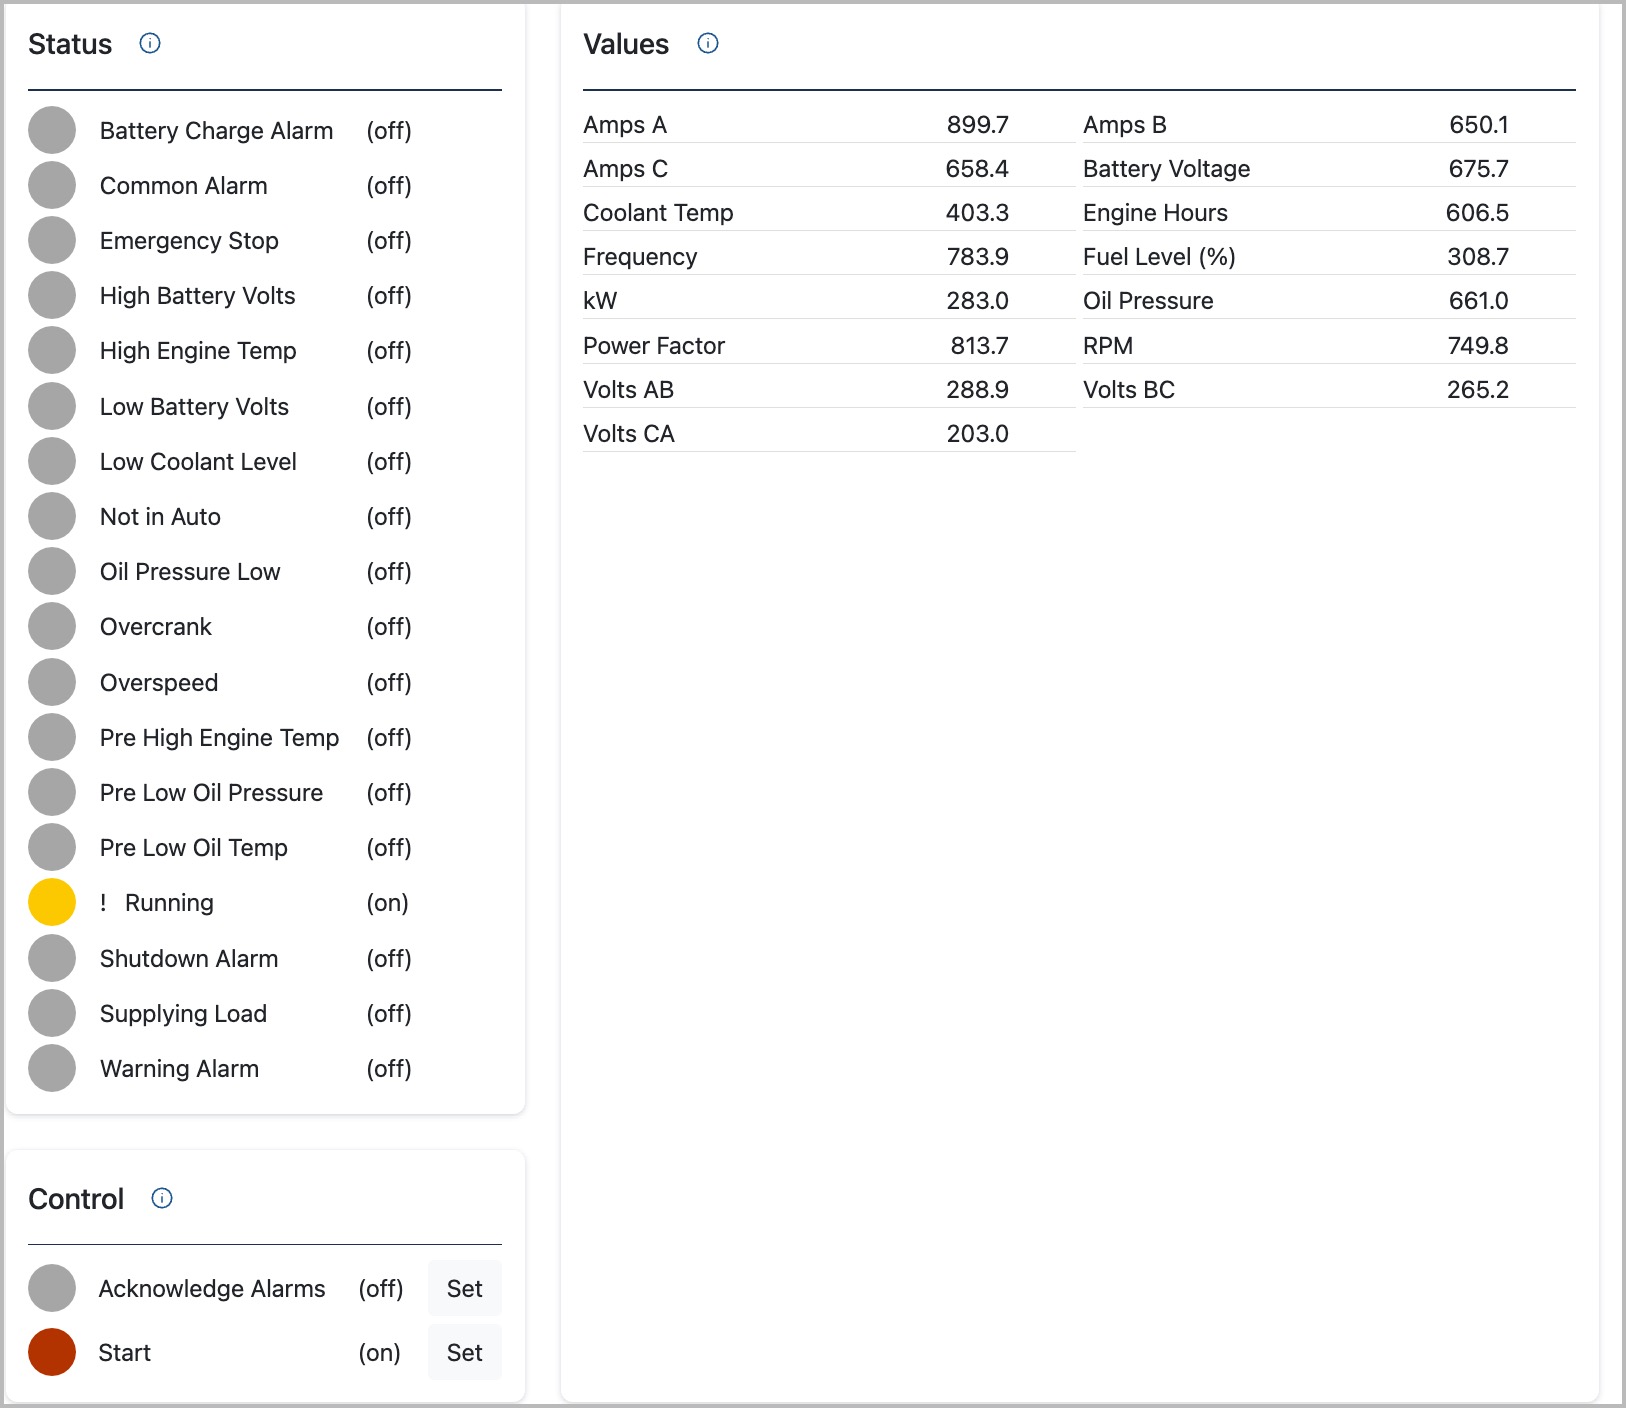
Task: Select the RPM value 749.8
Action: [x=1478, y=345]
